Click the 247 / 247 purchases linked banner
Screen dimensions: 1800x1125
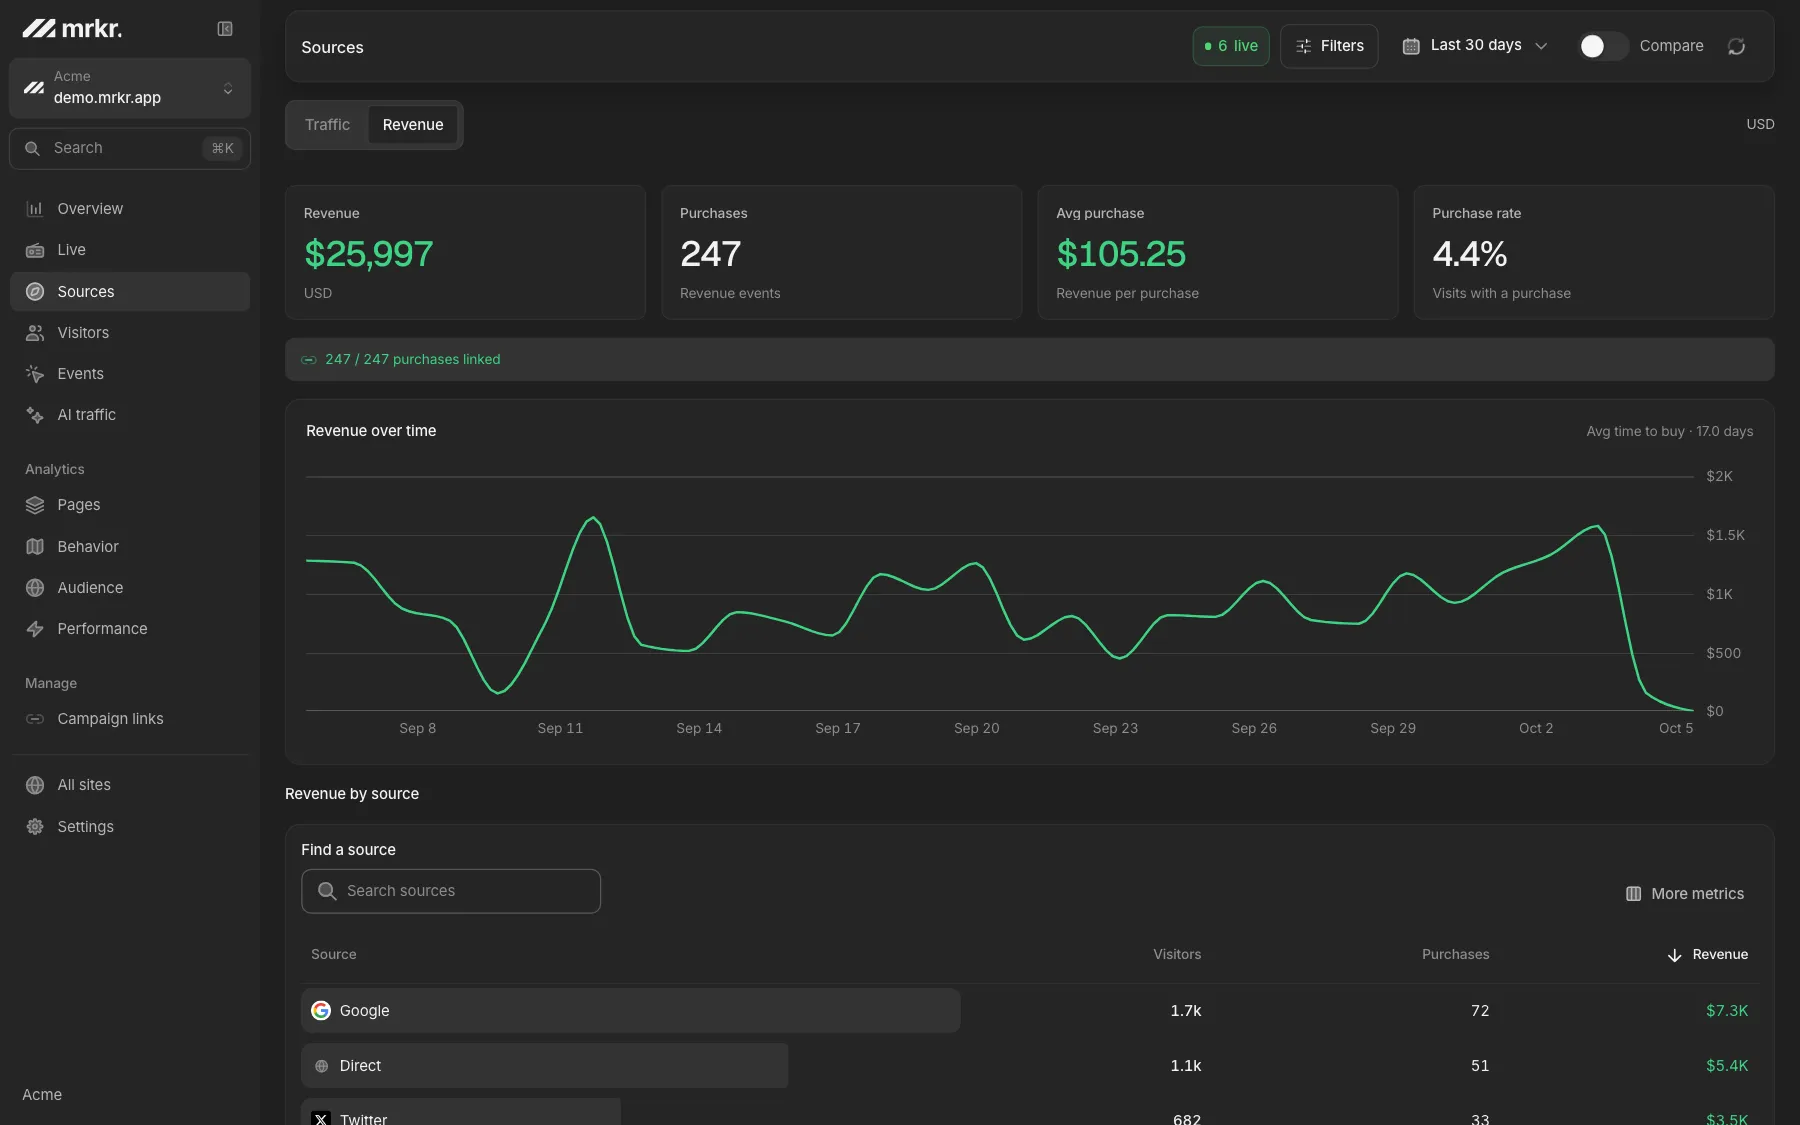pyautogui.click(x=1030, y=359)
